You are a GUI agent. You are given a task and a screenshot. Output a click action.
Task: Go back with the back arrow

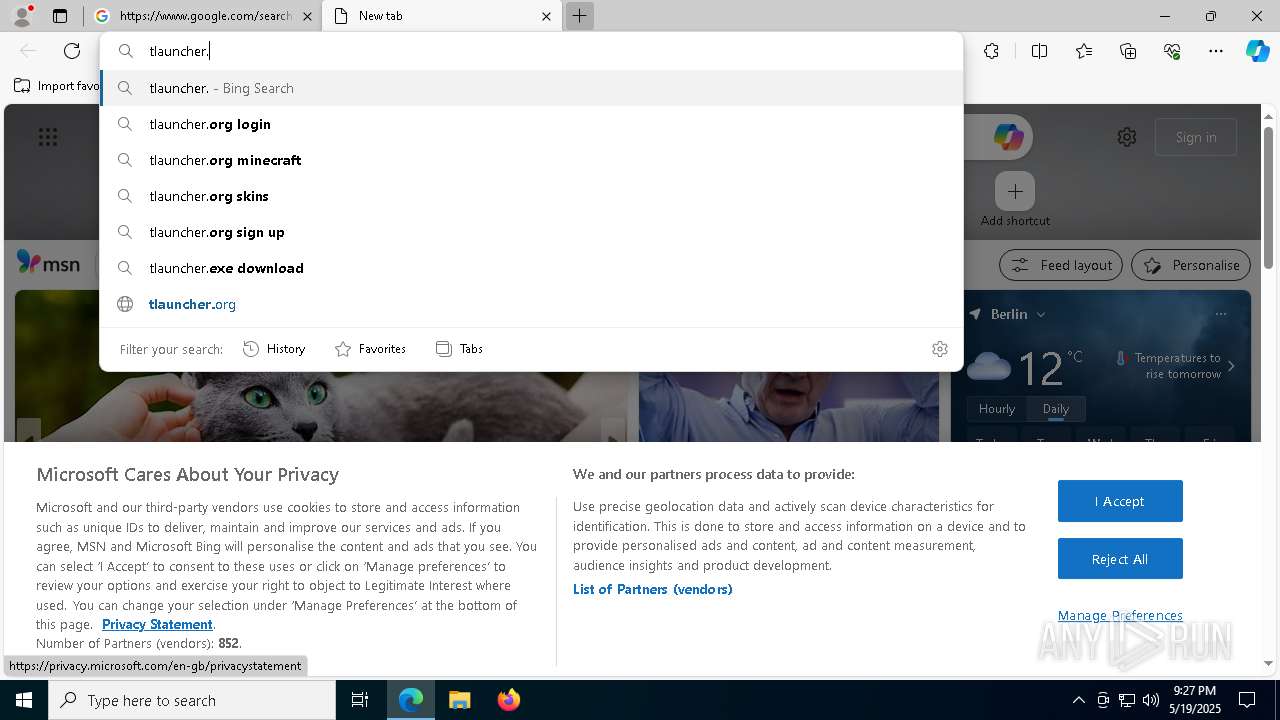(28, 51)
